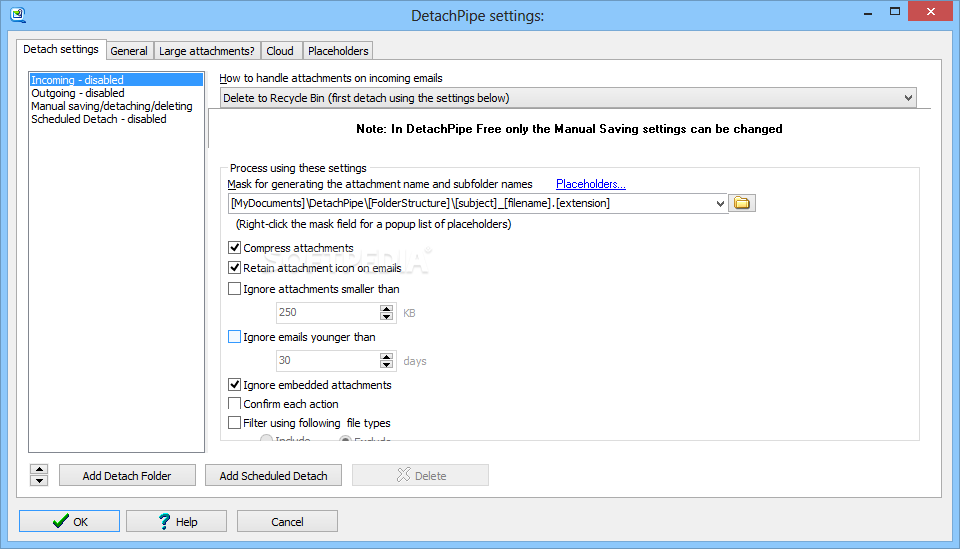Click the X Delete button

[x=420, y=476]
